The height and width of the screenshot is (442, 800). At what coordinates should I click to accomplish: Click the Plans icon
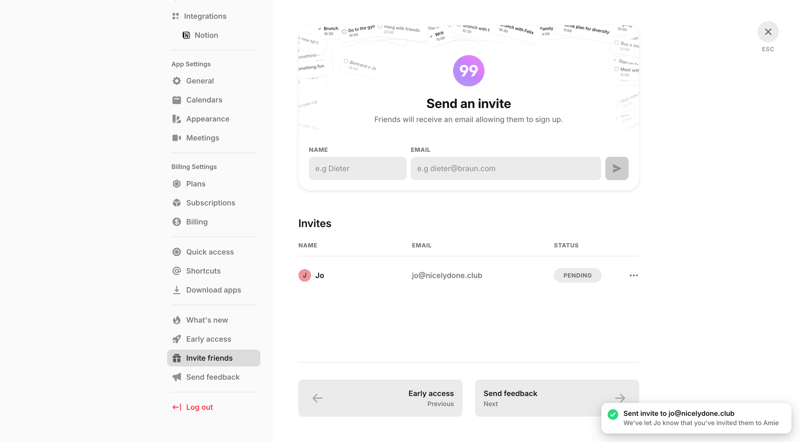pyautogui.click(x=177, y=184)
